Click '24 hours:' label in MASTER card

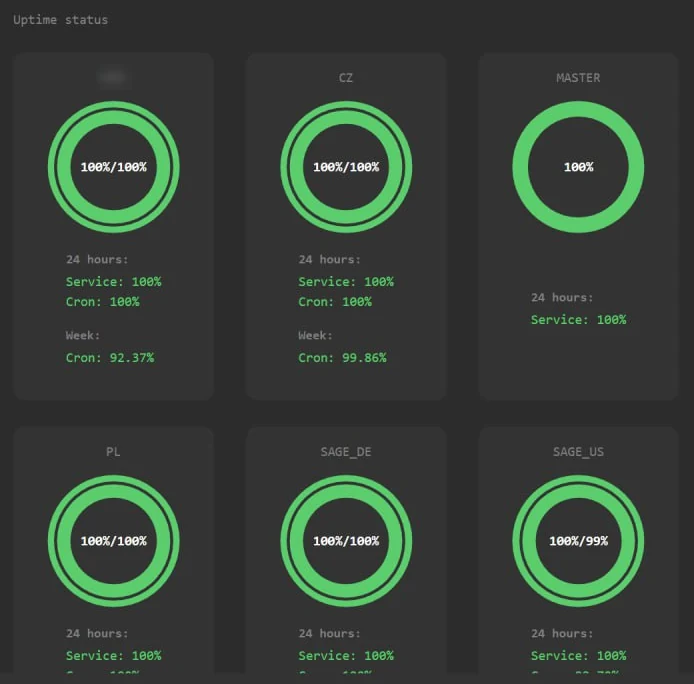coord(562,298)
